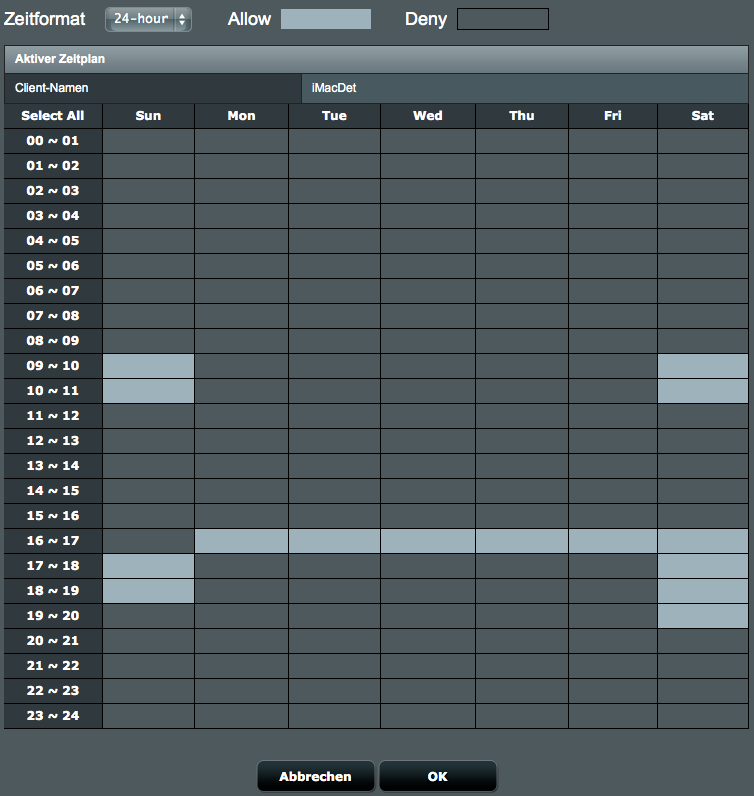Click the Allow color swatch
This screenshot has height=796, width=754.
click(326, 19)
